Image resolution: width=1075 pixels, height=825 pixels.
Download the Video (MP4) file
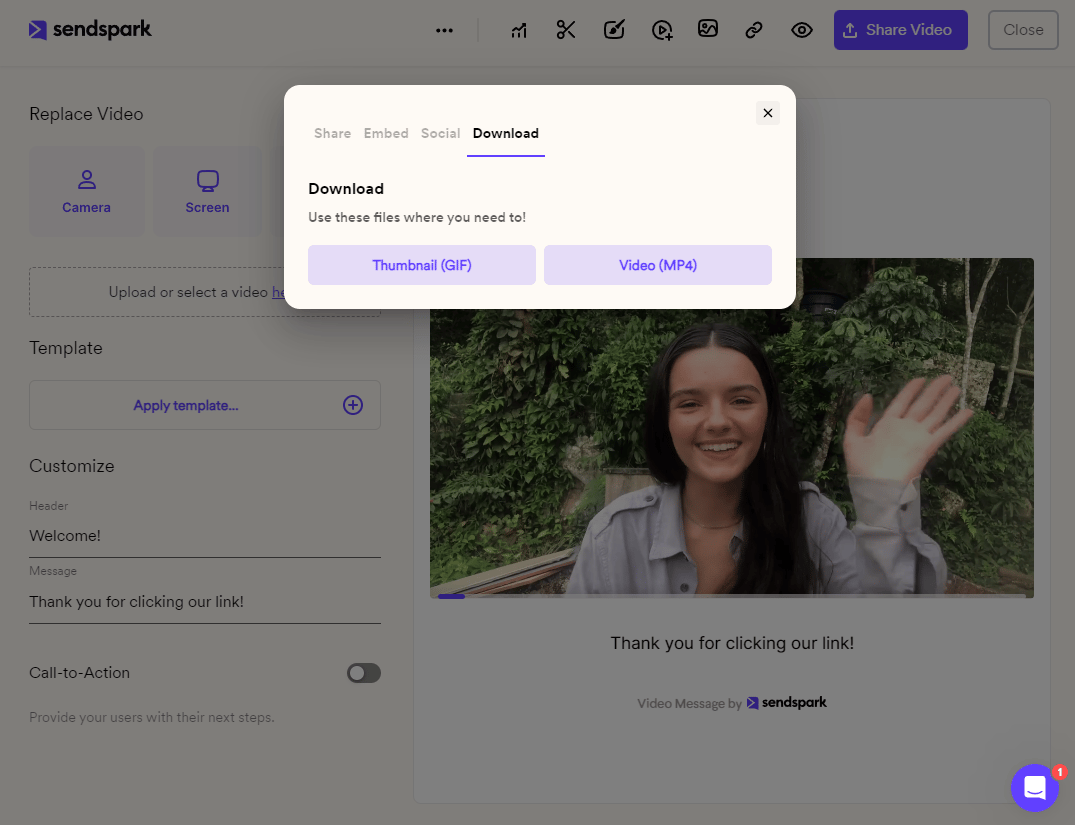click(658, 265)
